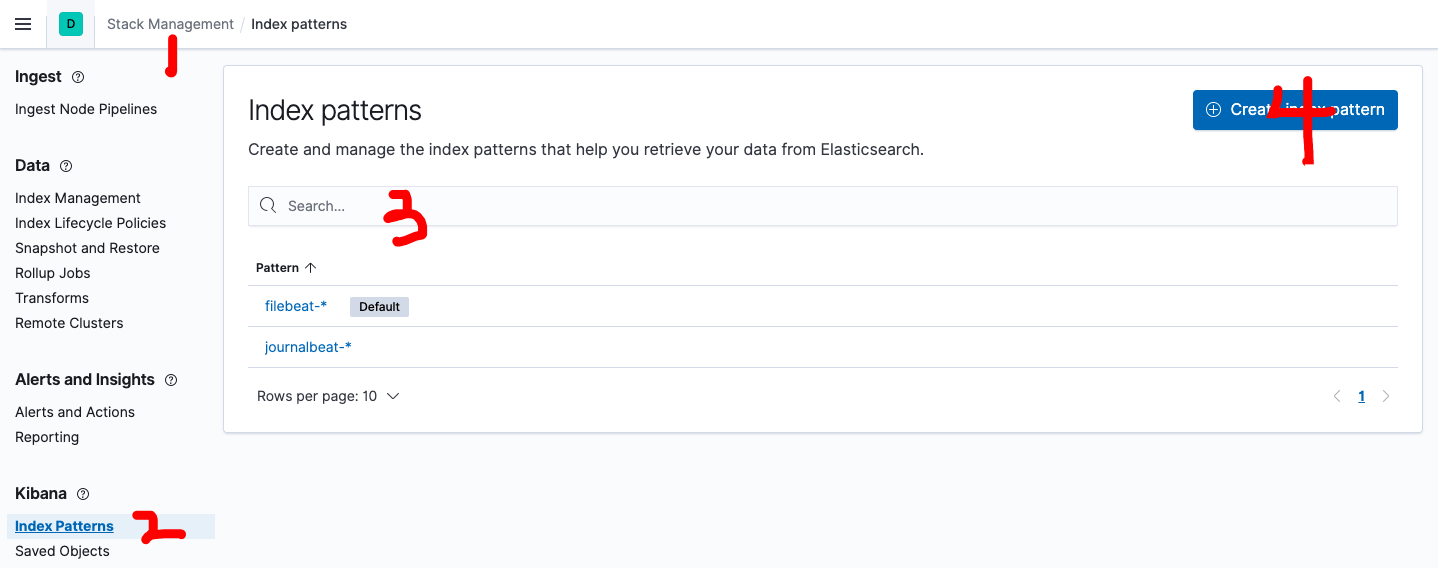Expand Rows per page dropdown
Viewport: 1438px width, 568px height.
328,396
